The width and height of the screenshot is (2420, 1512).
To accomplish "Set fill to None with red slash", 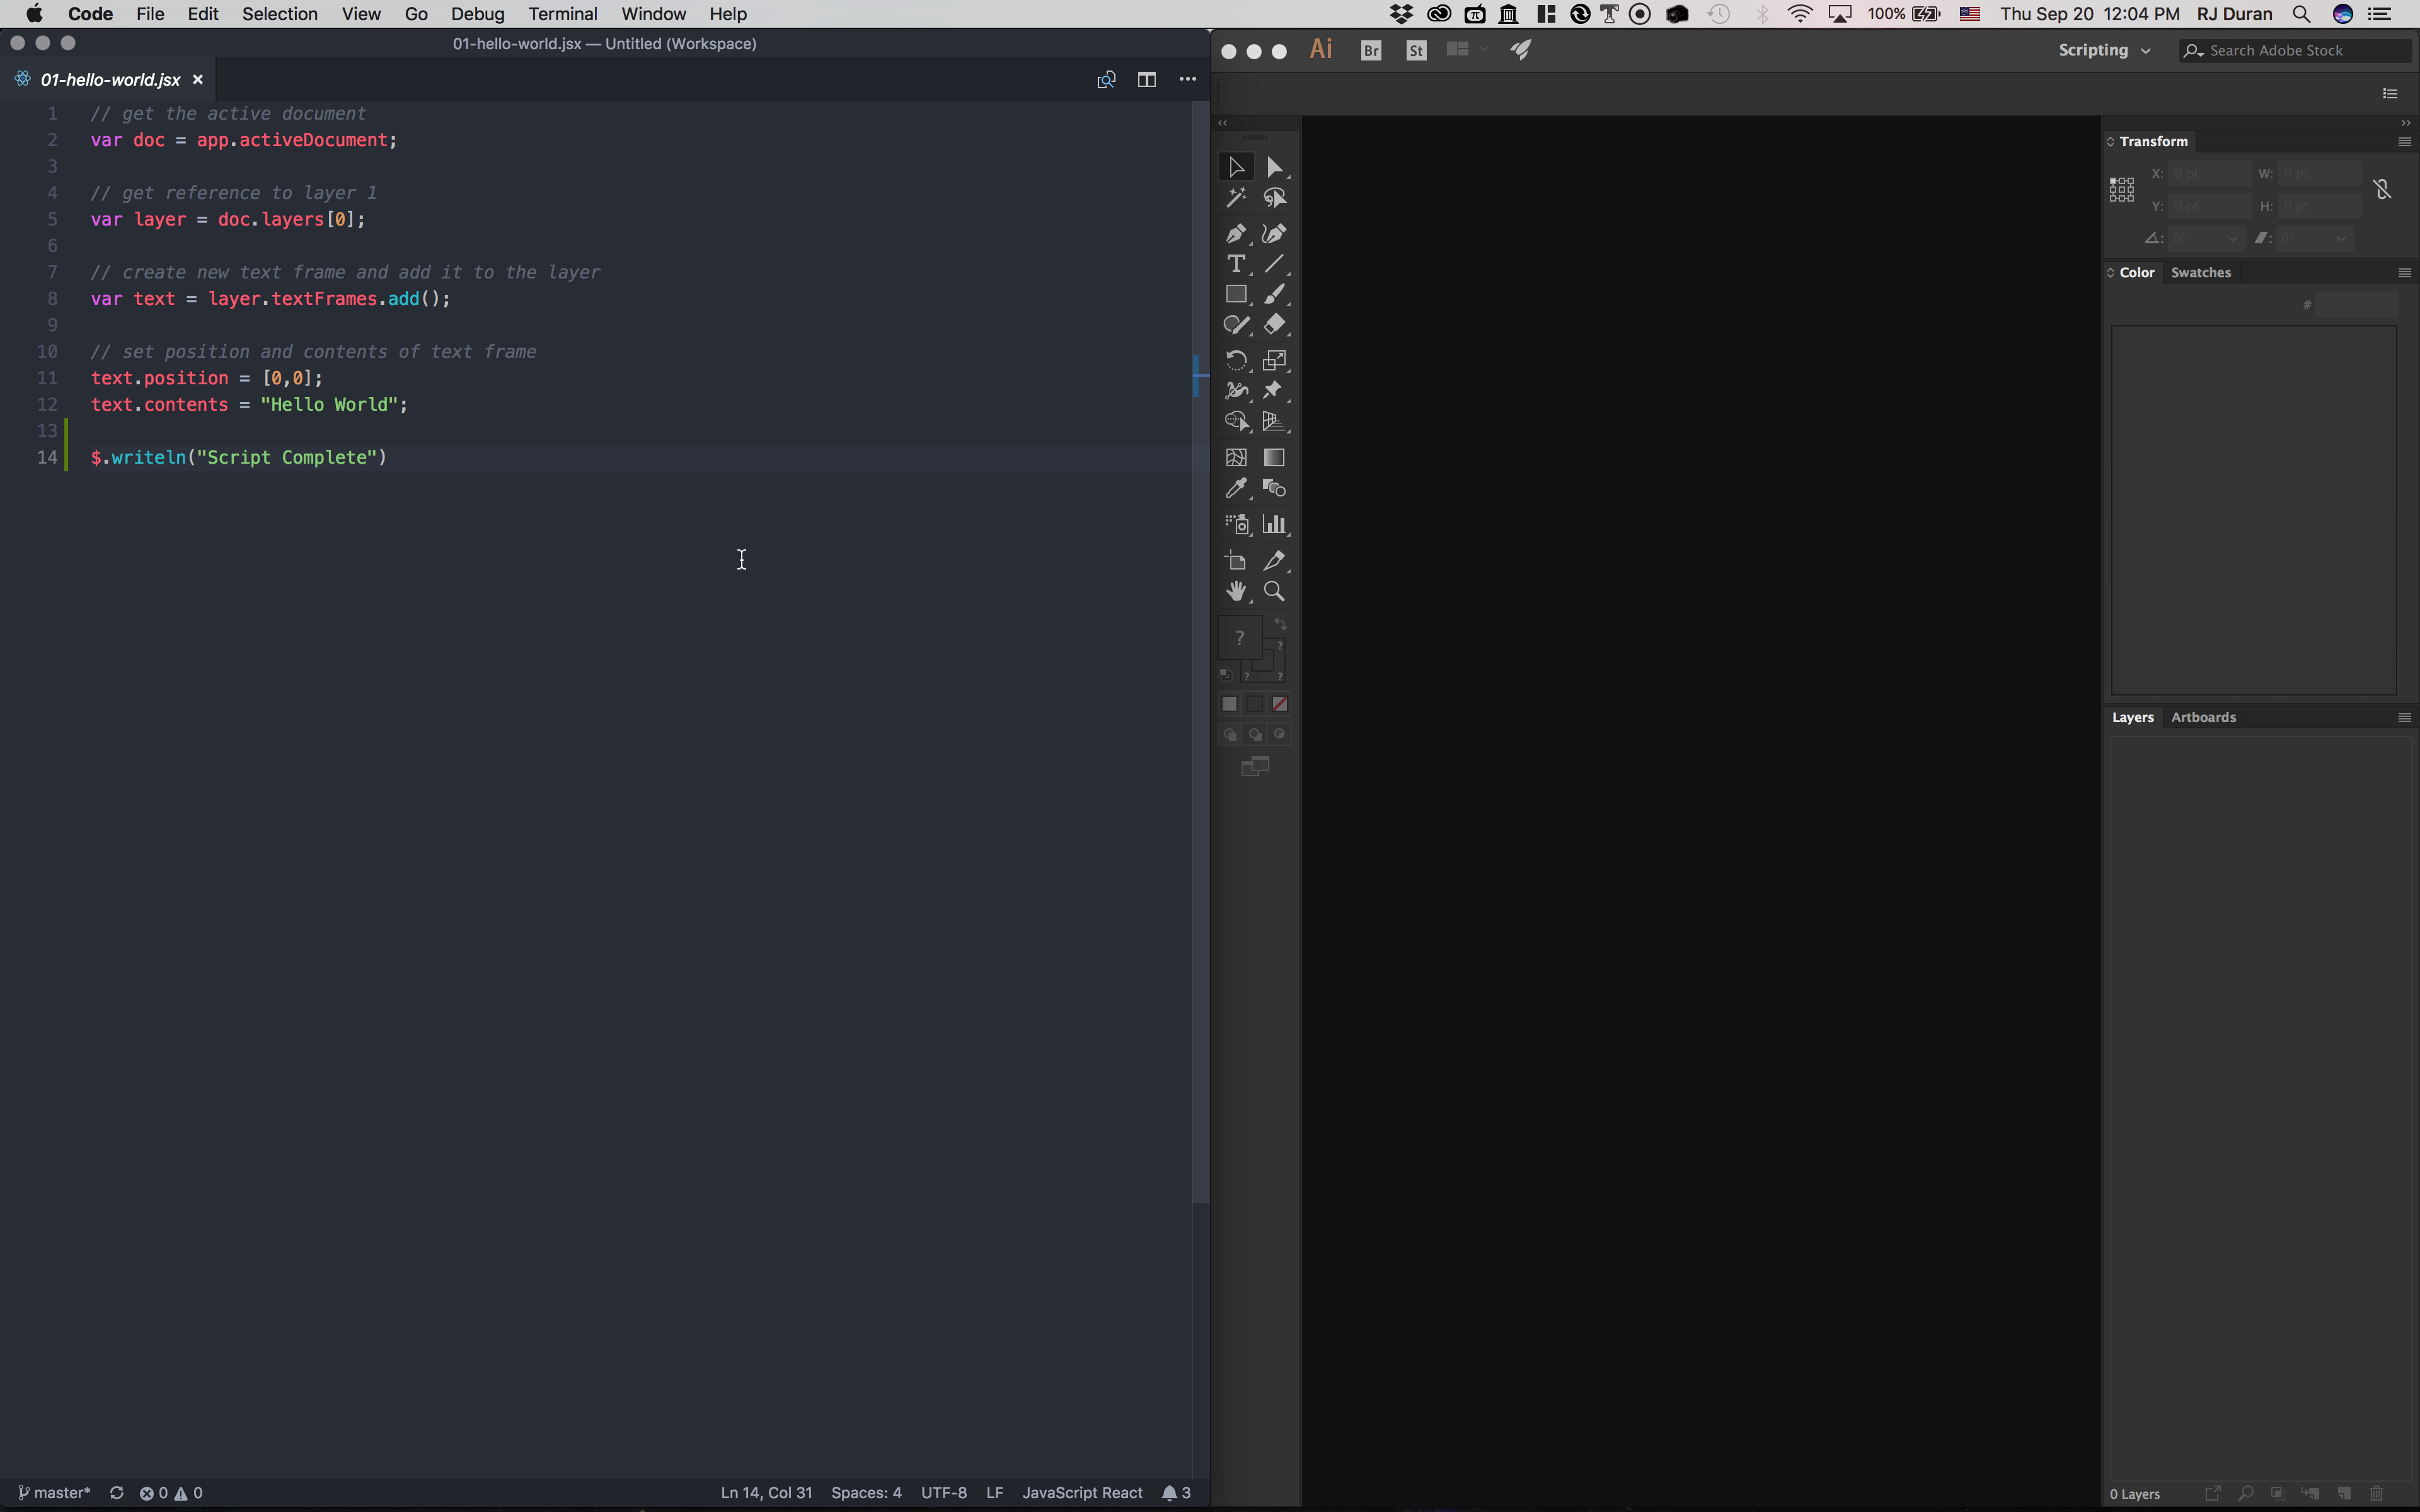I will (1279, 704).
